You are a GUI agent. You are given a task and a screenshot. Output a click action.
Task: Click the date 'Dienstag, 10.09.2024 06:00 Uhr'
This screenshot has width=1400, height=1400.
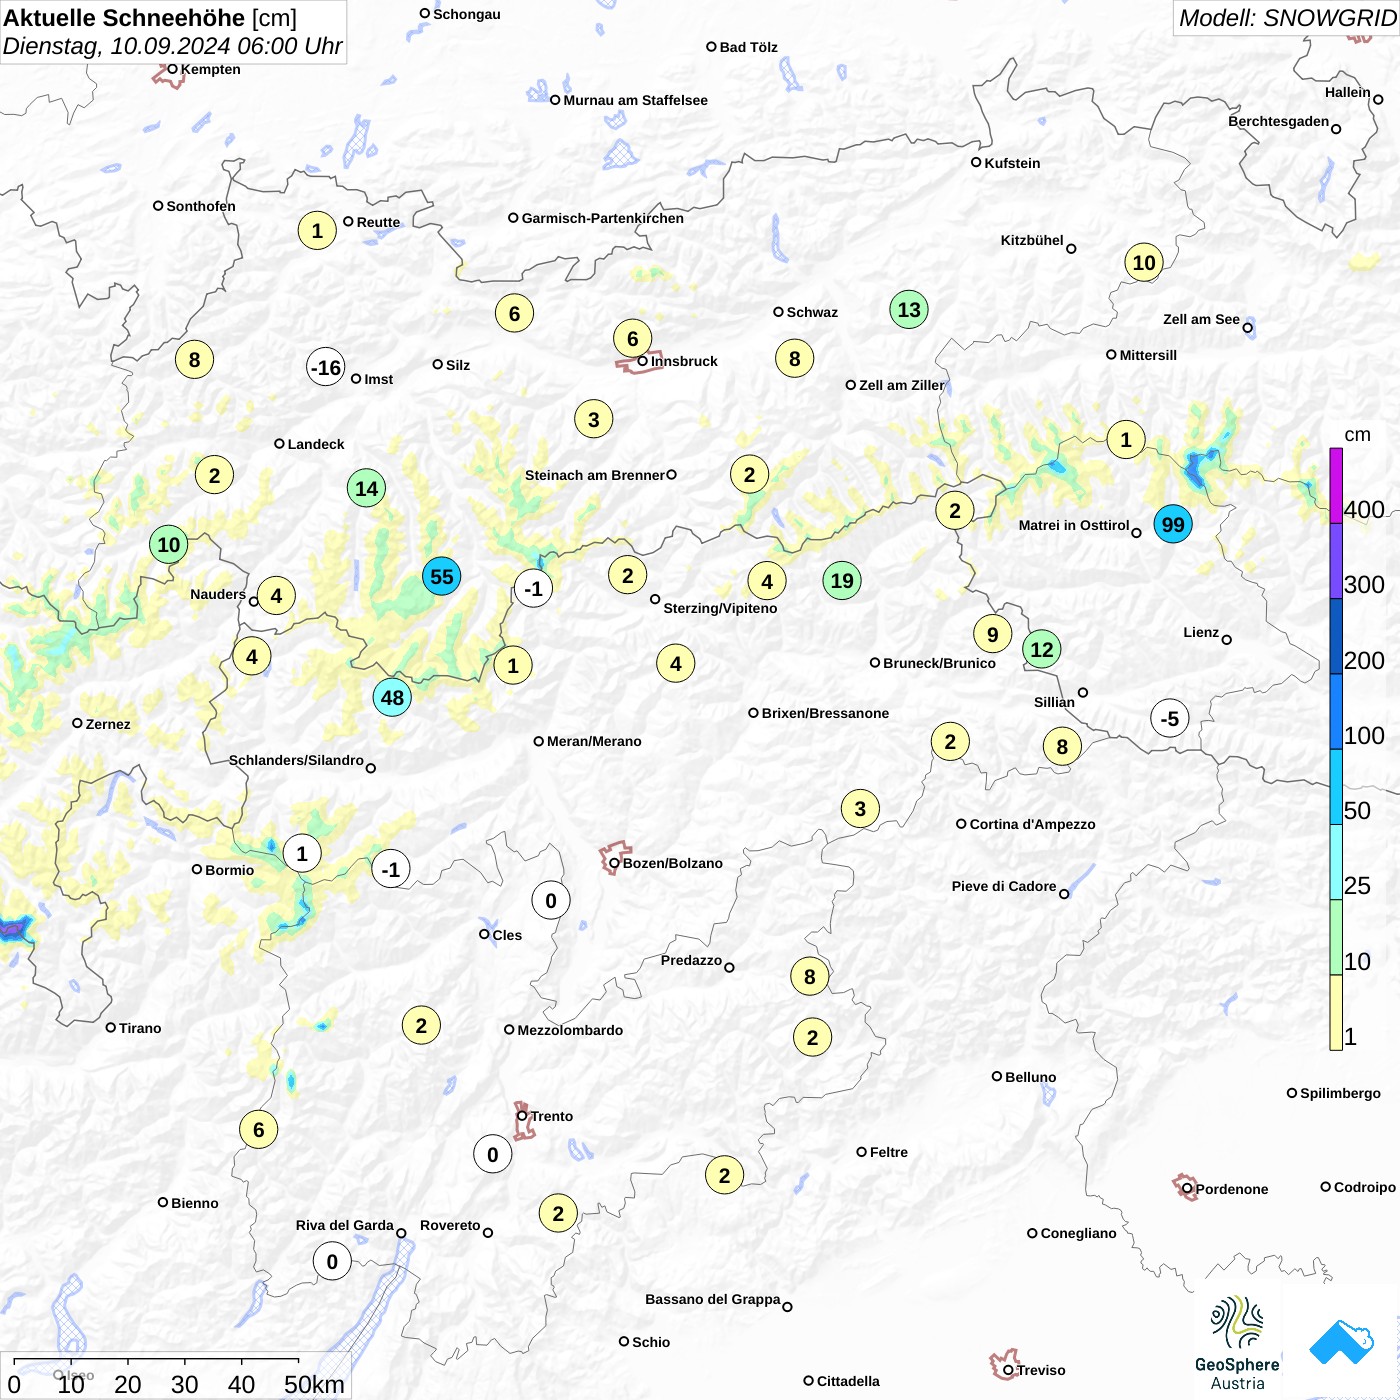click(x=172, y=46)
